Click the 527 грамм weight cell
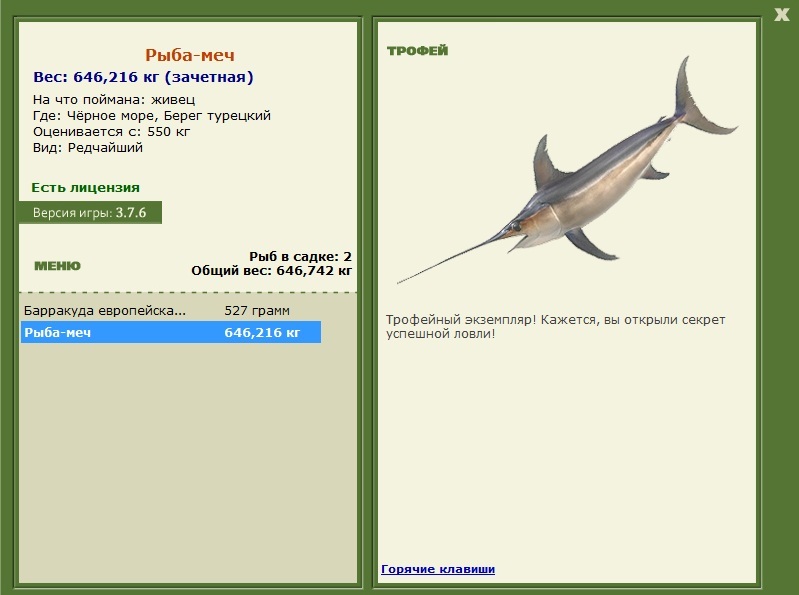The width and height of the screenshot is (799, 595). 257,310
